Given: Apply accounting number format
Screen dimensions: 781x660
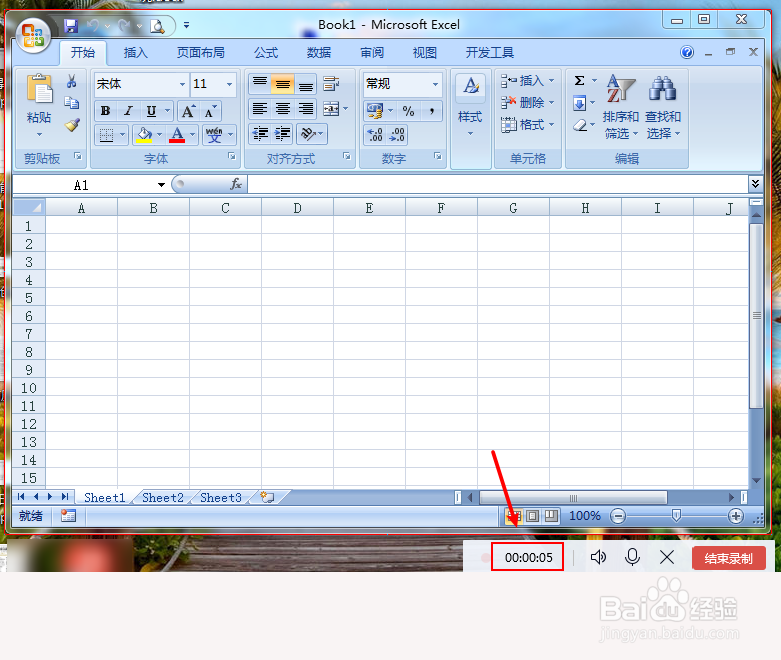Looking at the screenshot, I should pyautogui.click(x=375, y=111).
